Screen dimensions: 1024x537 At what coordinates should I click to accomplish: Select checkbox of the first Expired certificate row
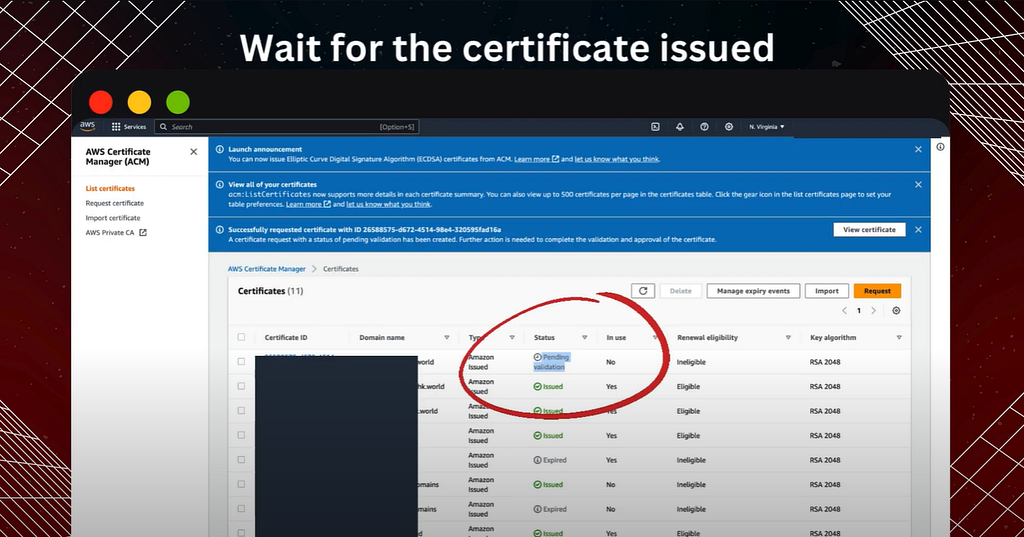click(x=241, y=459)
